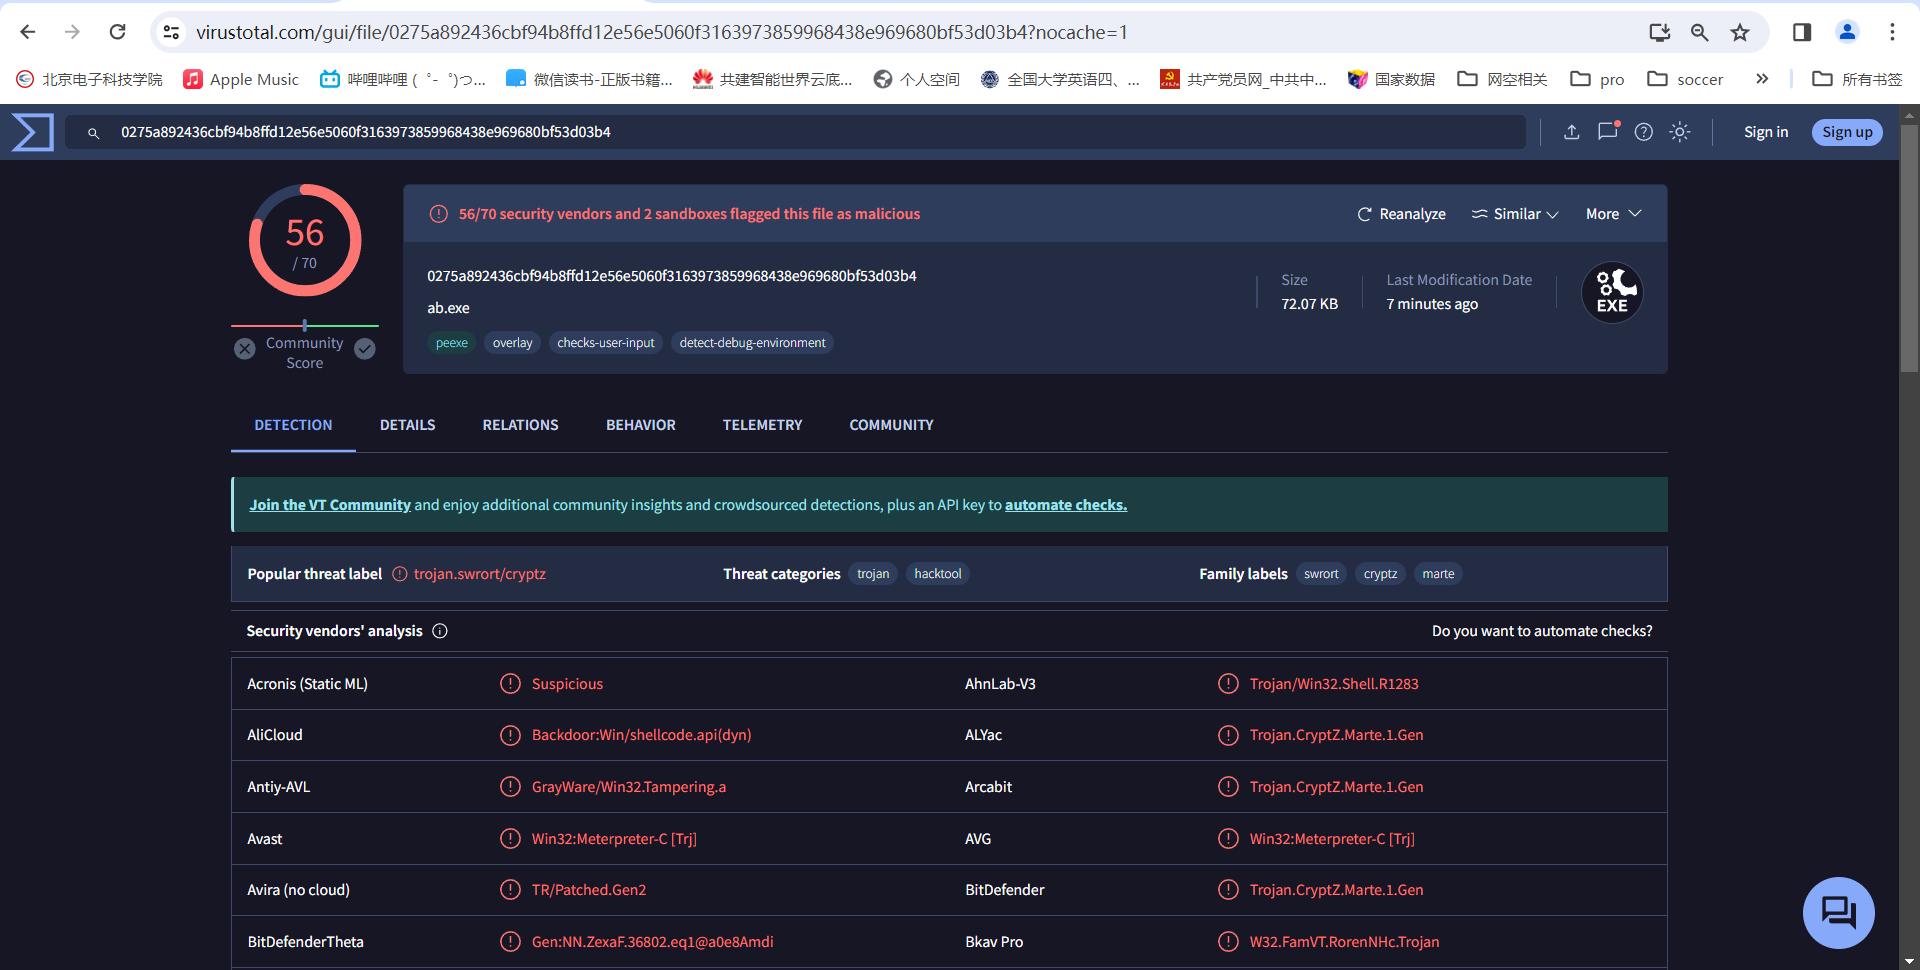
Task: Click the info icon beside Security vendors' analysis
Action: [440, 631]
